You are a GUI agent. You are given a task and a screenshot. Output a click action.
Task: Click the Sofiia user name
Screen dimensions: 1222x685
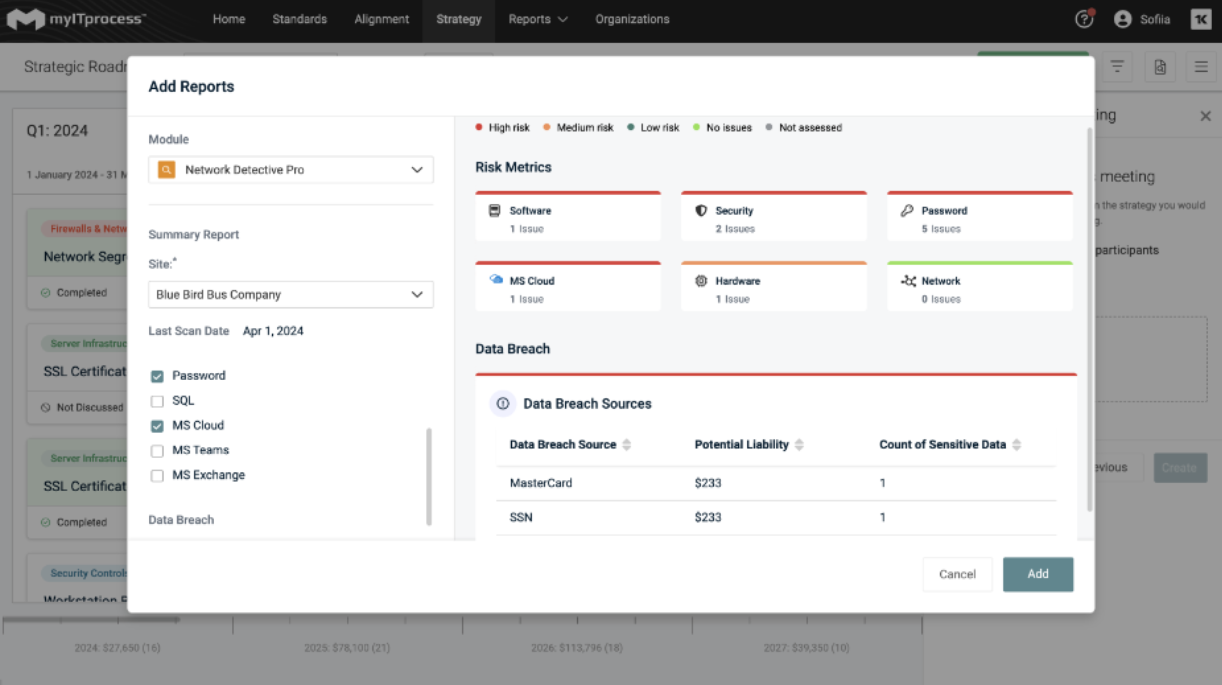1156,20
